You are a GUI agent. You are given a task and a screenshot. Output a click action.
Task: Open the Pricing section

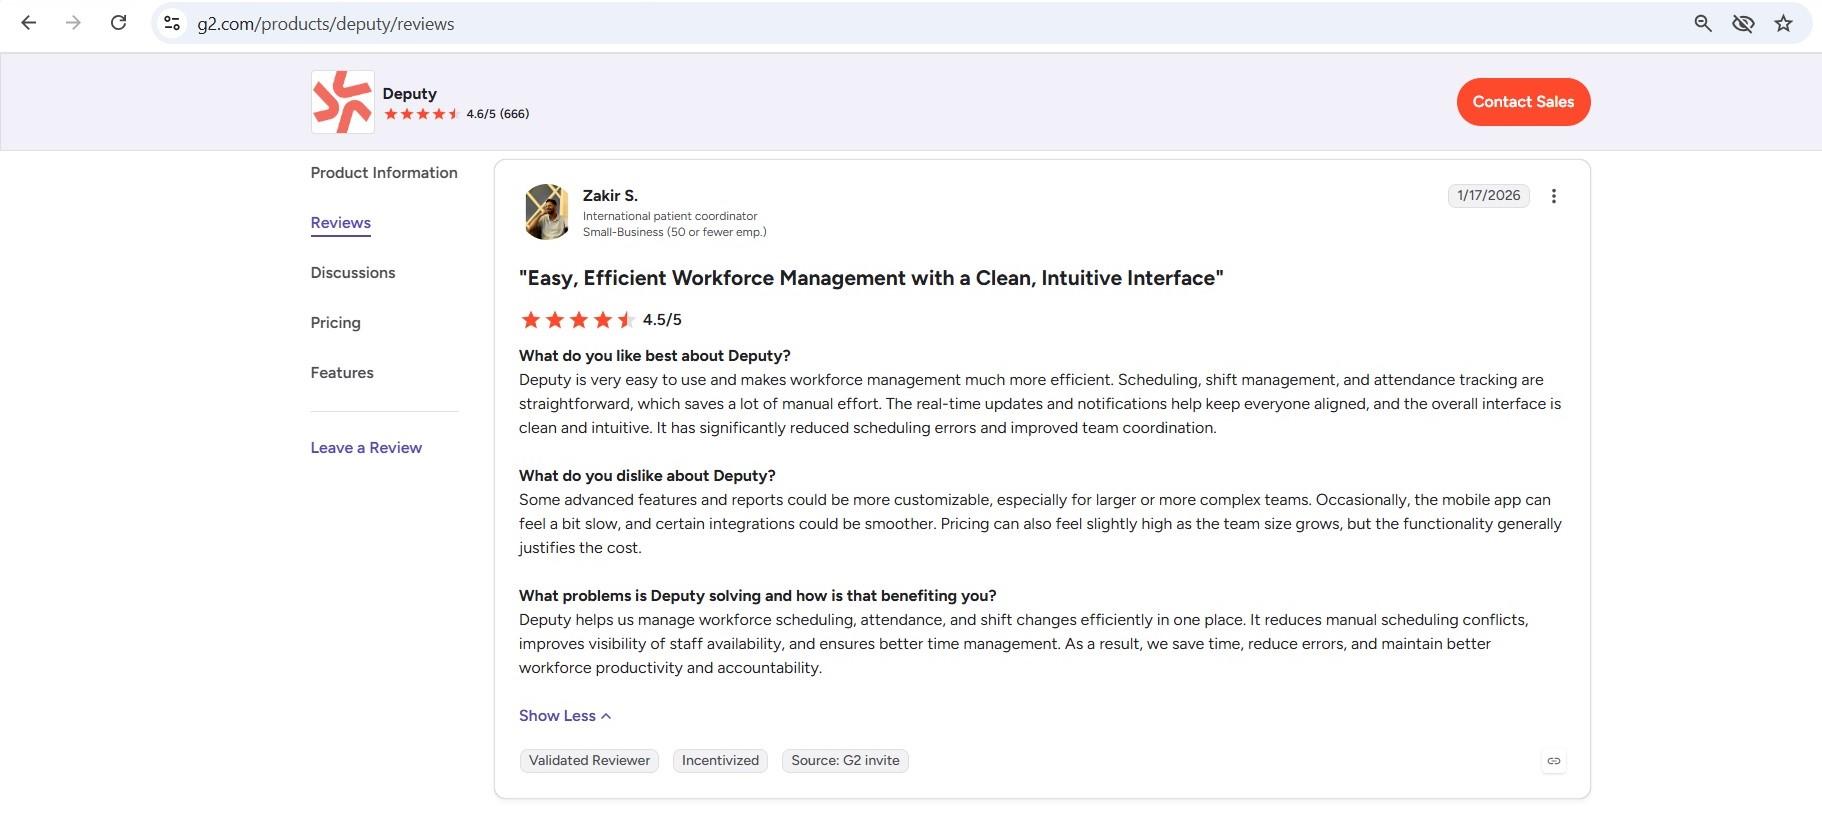(336, 323)
